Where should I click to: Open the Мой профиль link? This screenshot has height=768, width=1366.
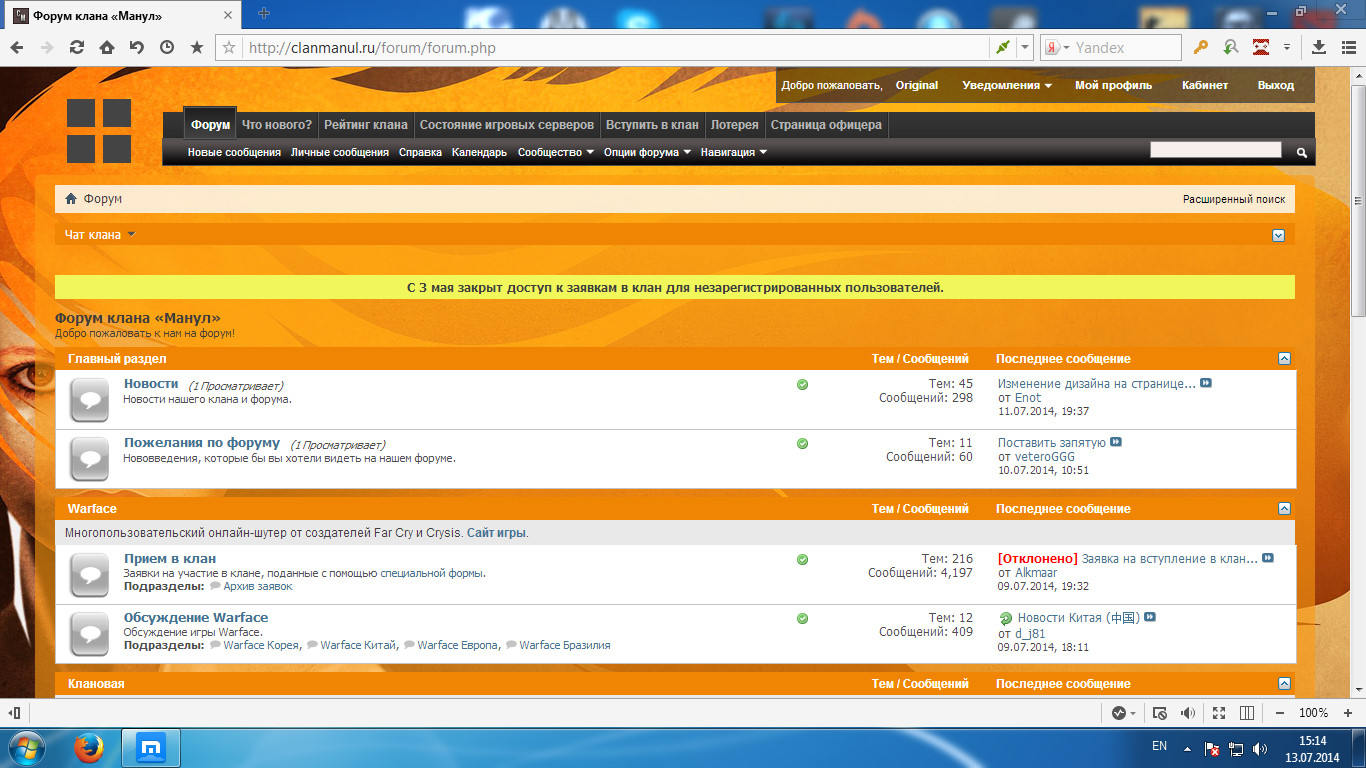pyautogui.click(x=1113, y=86)
